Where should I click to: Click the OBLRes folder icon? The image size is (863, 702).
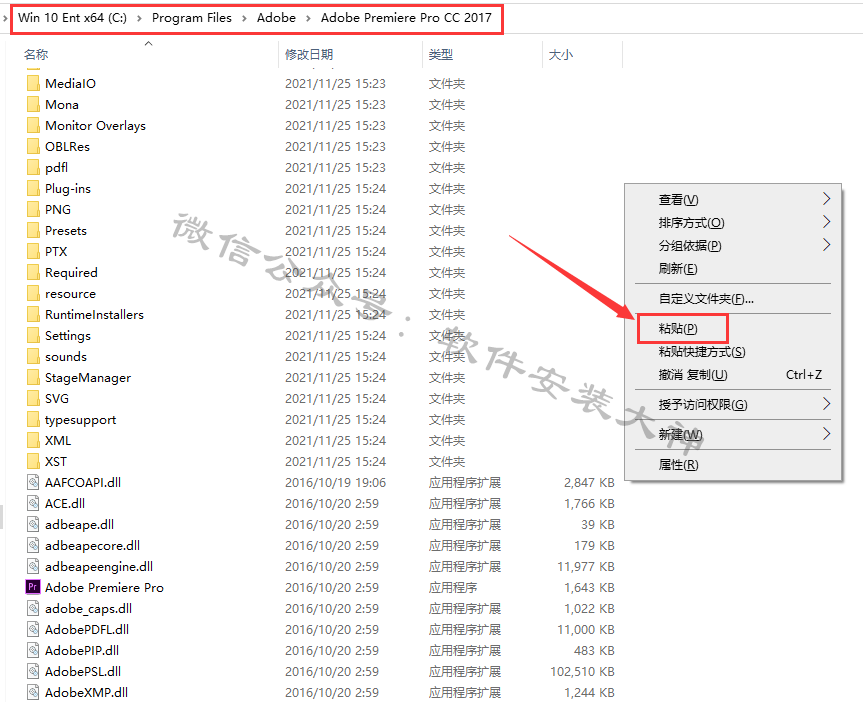click(33, 146)
